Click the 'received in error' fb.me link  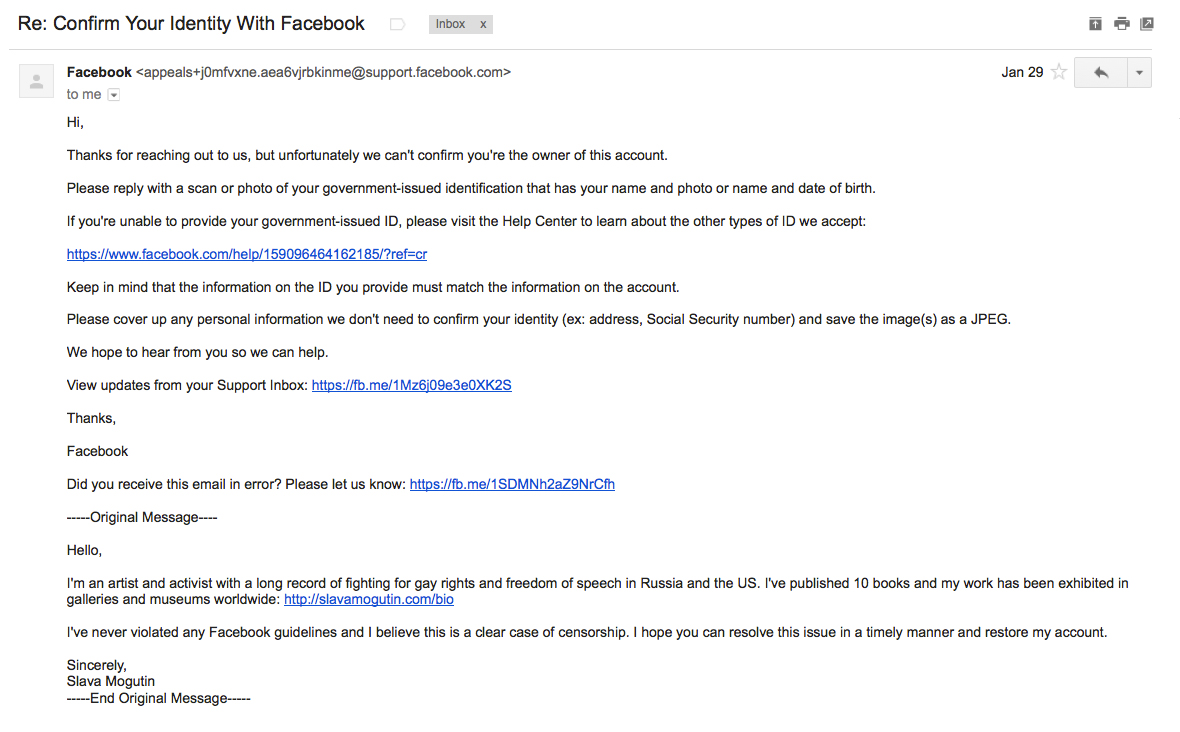(x=512, y=484)
